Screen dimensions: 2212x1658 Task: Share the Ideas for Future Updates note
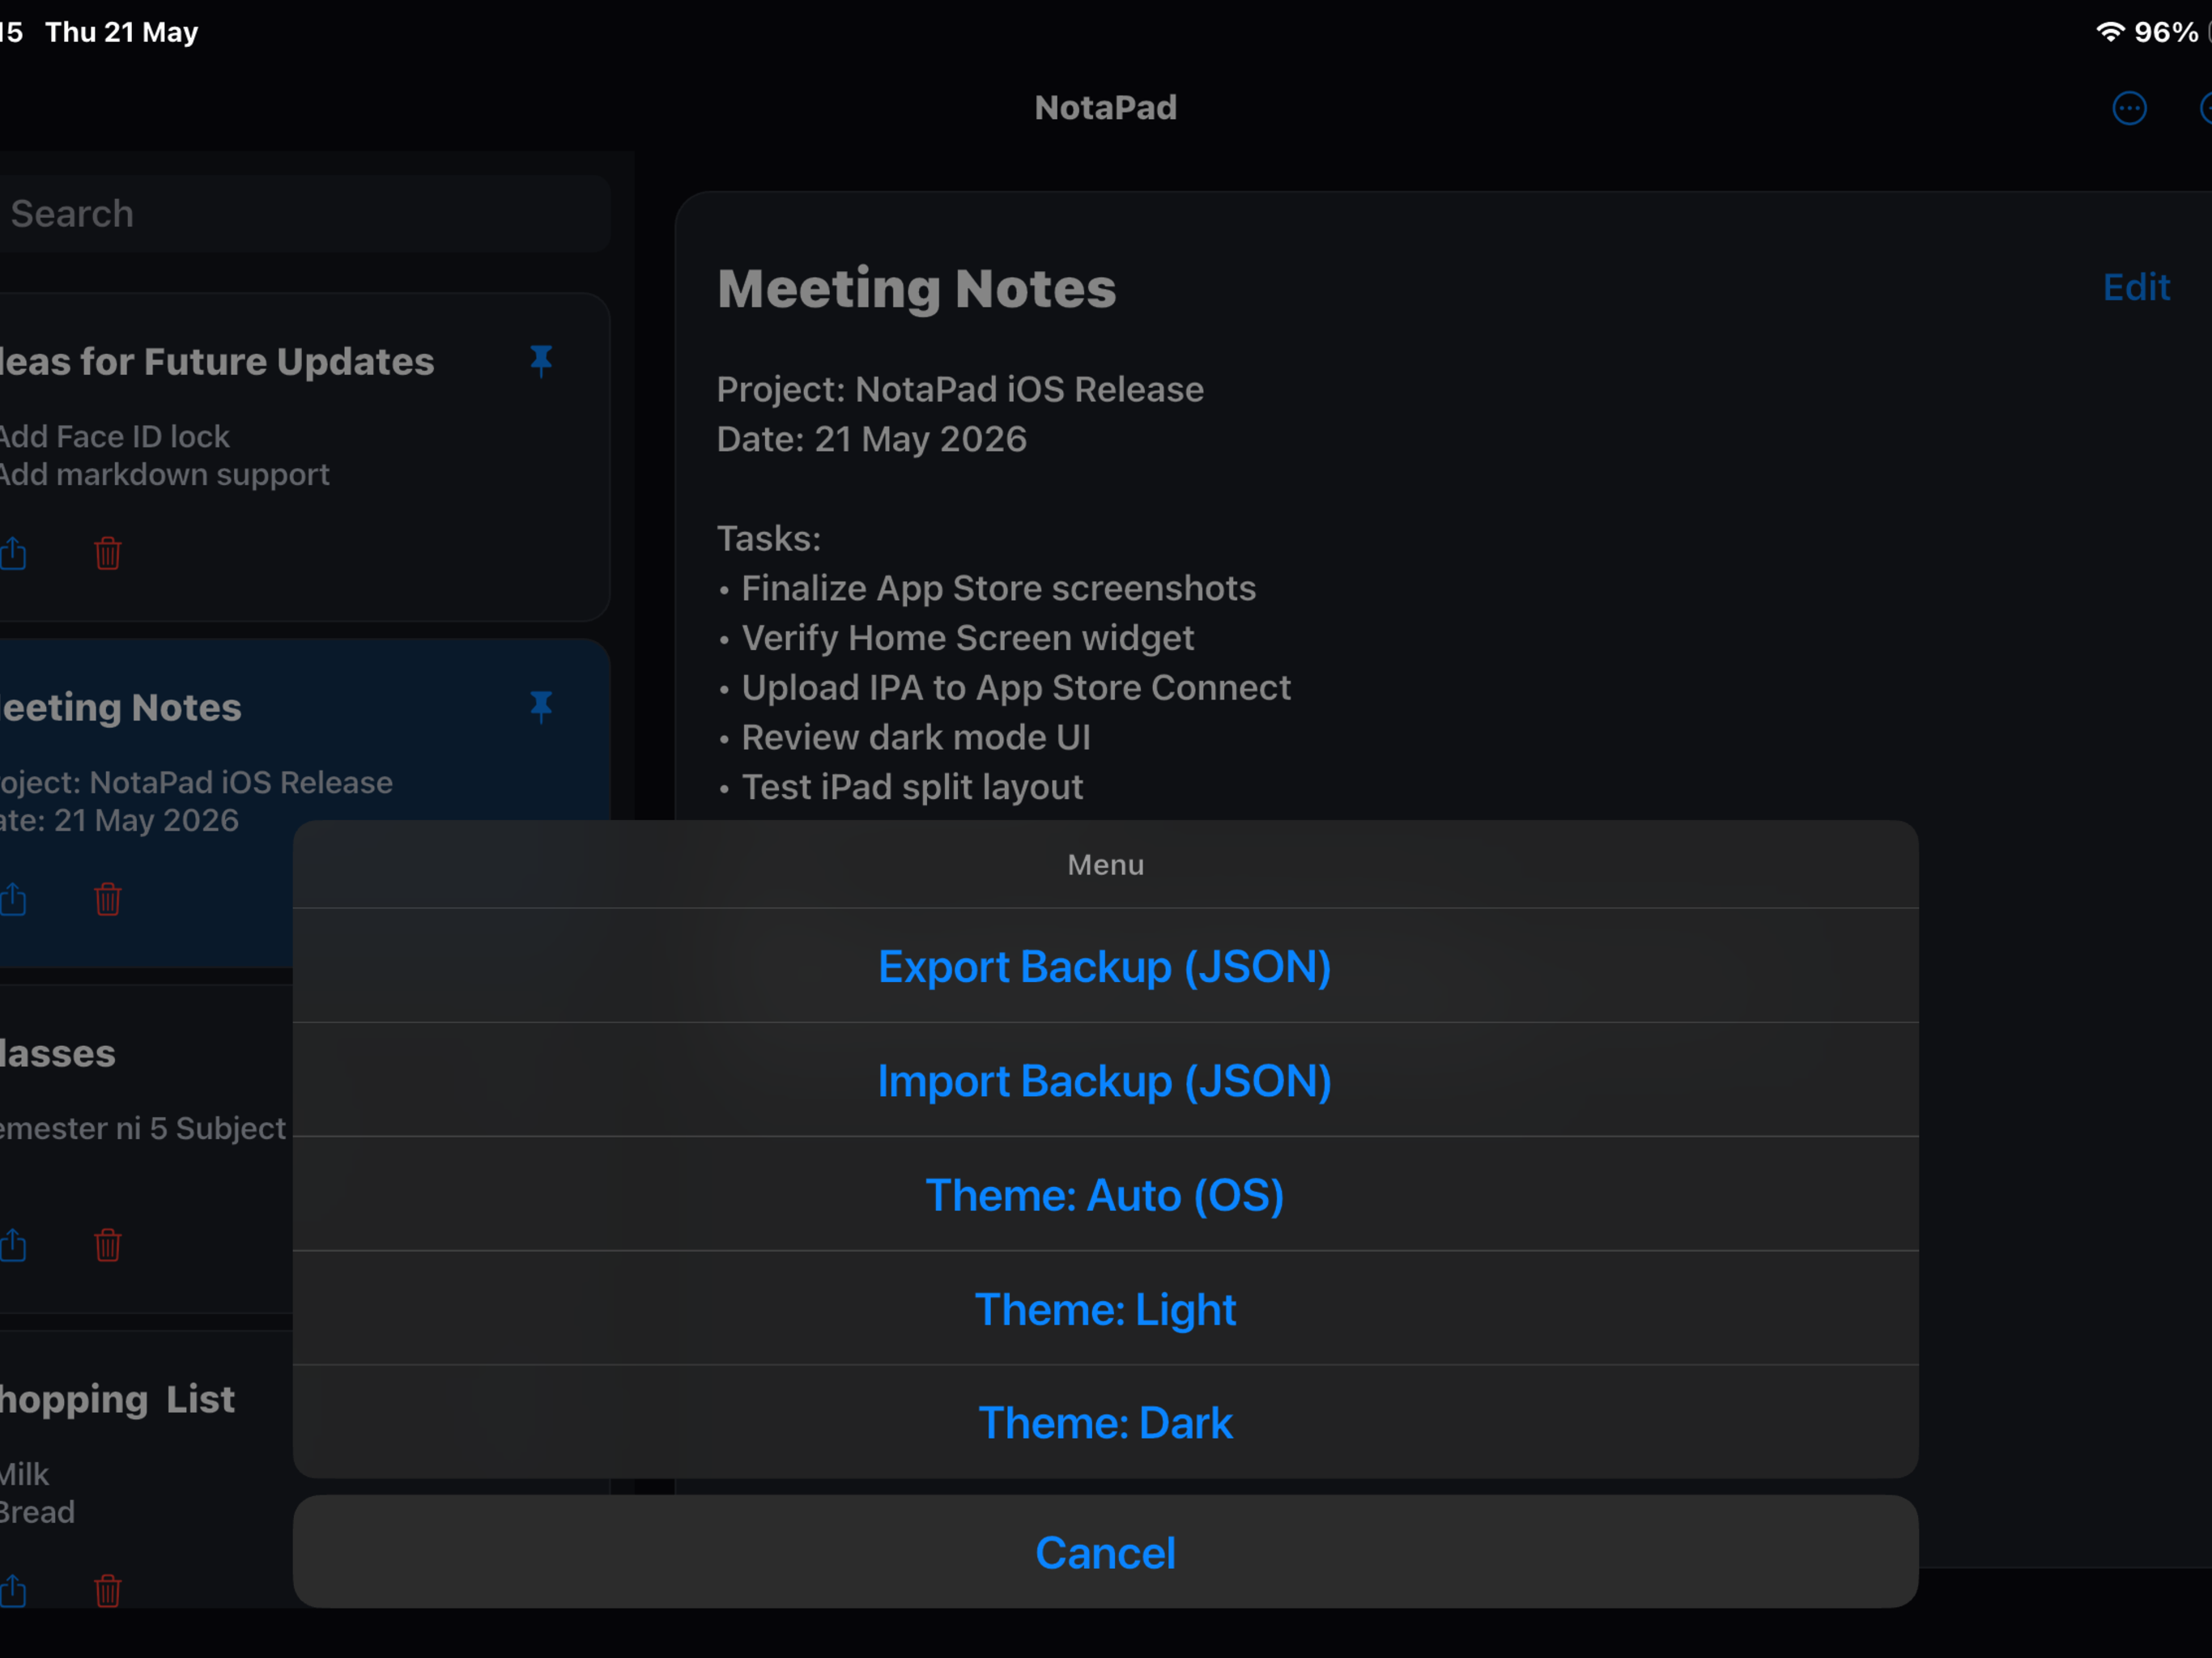coord(13,552)
